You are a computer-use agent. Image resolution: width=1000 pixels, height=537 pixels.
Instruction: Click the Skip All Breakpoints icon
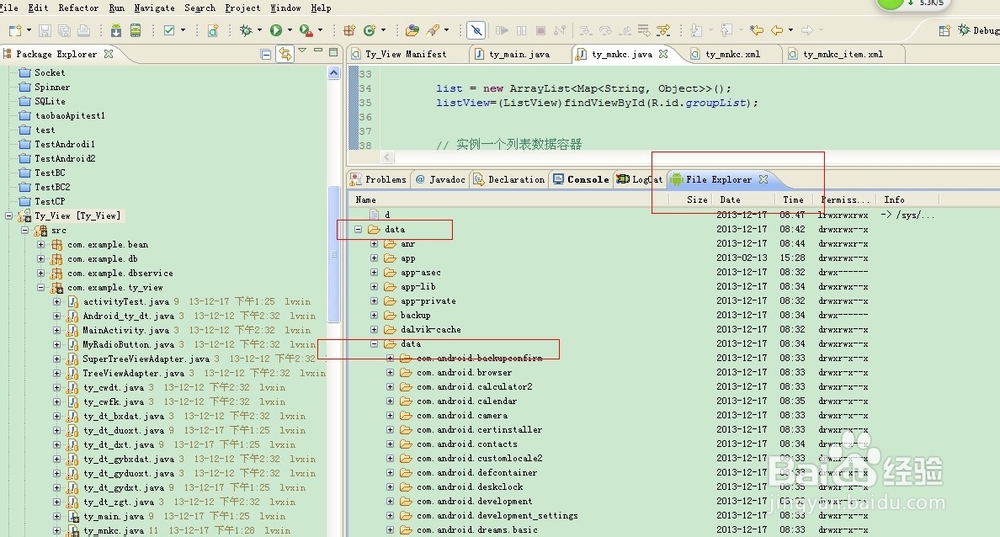click(477, 31)
